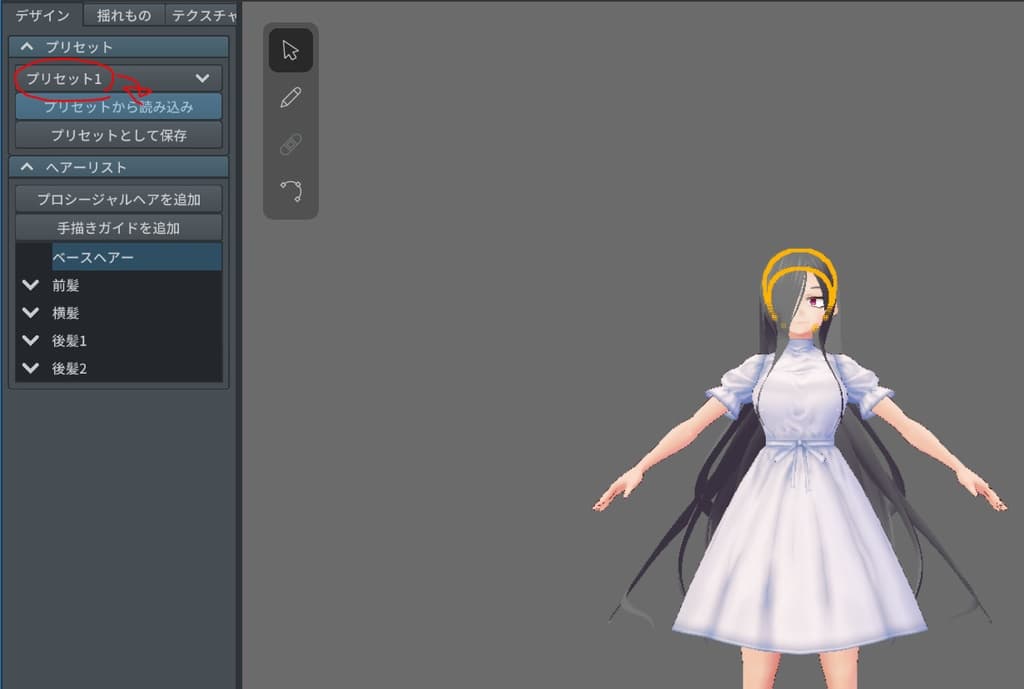Collapse the プリセット section
1024x689 pixels.
[25, 46]
